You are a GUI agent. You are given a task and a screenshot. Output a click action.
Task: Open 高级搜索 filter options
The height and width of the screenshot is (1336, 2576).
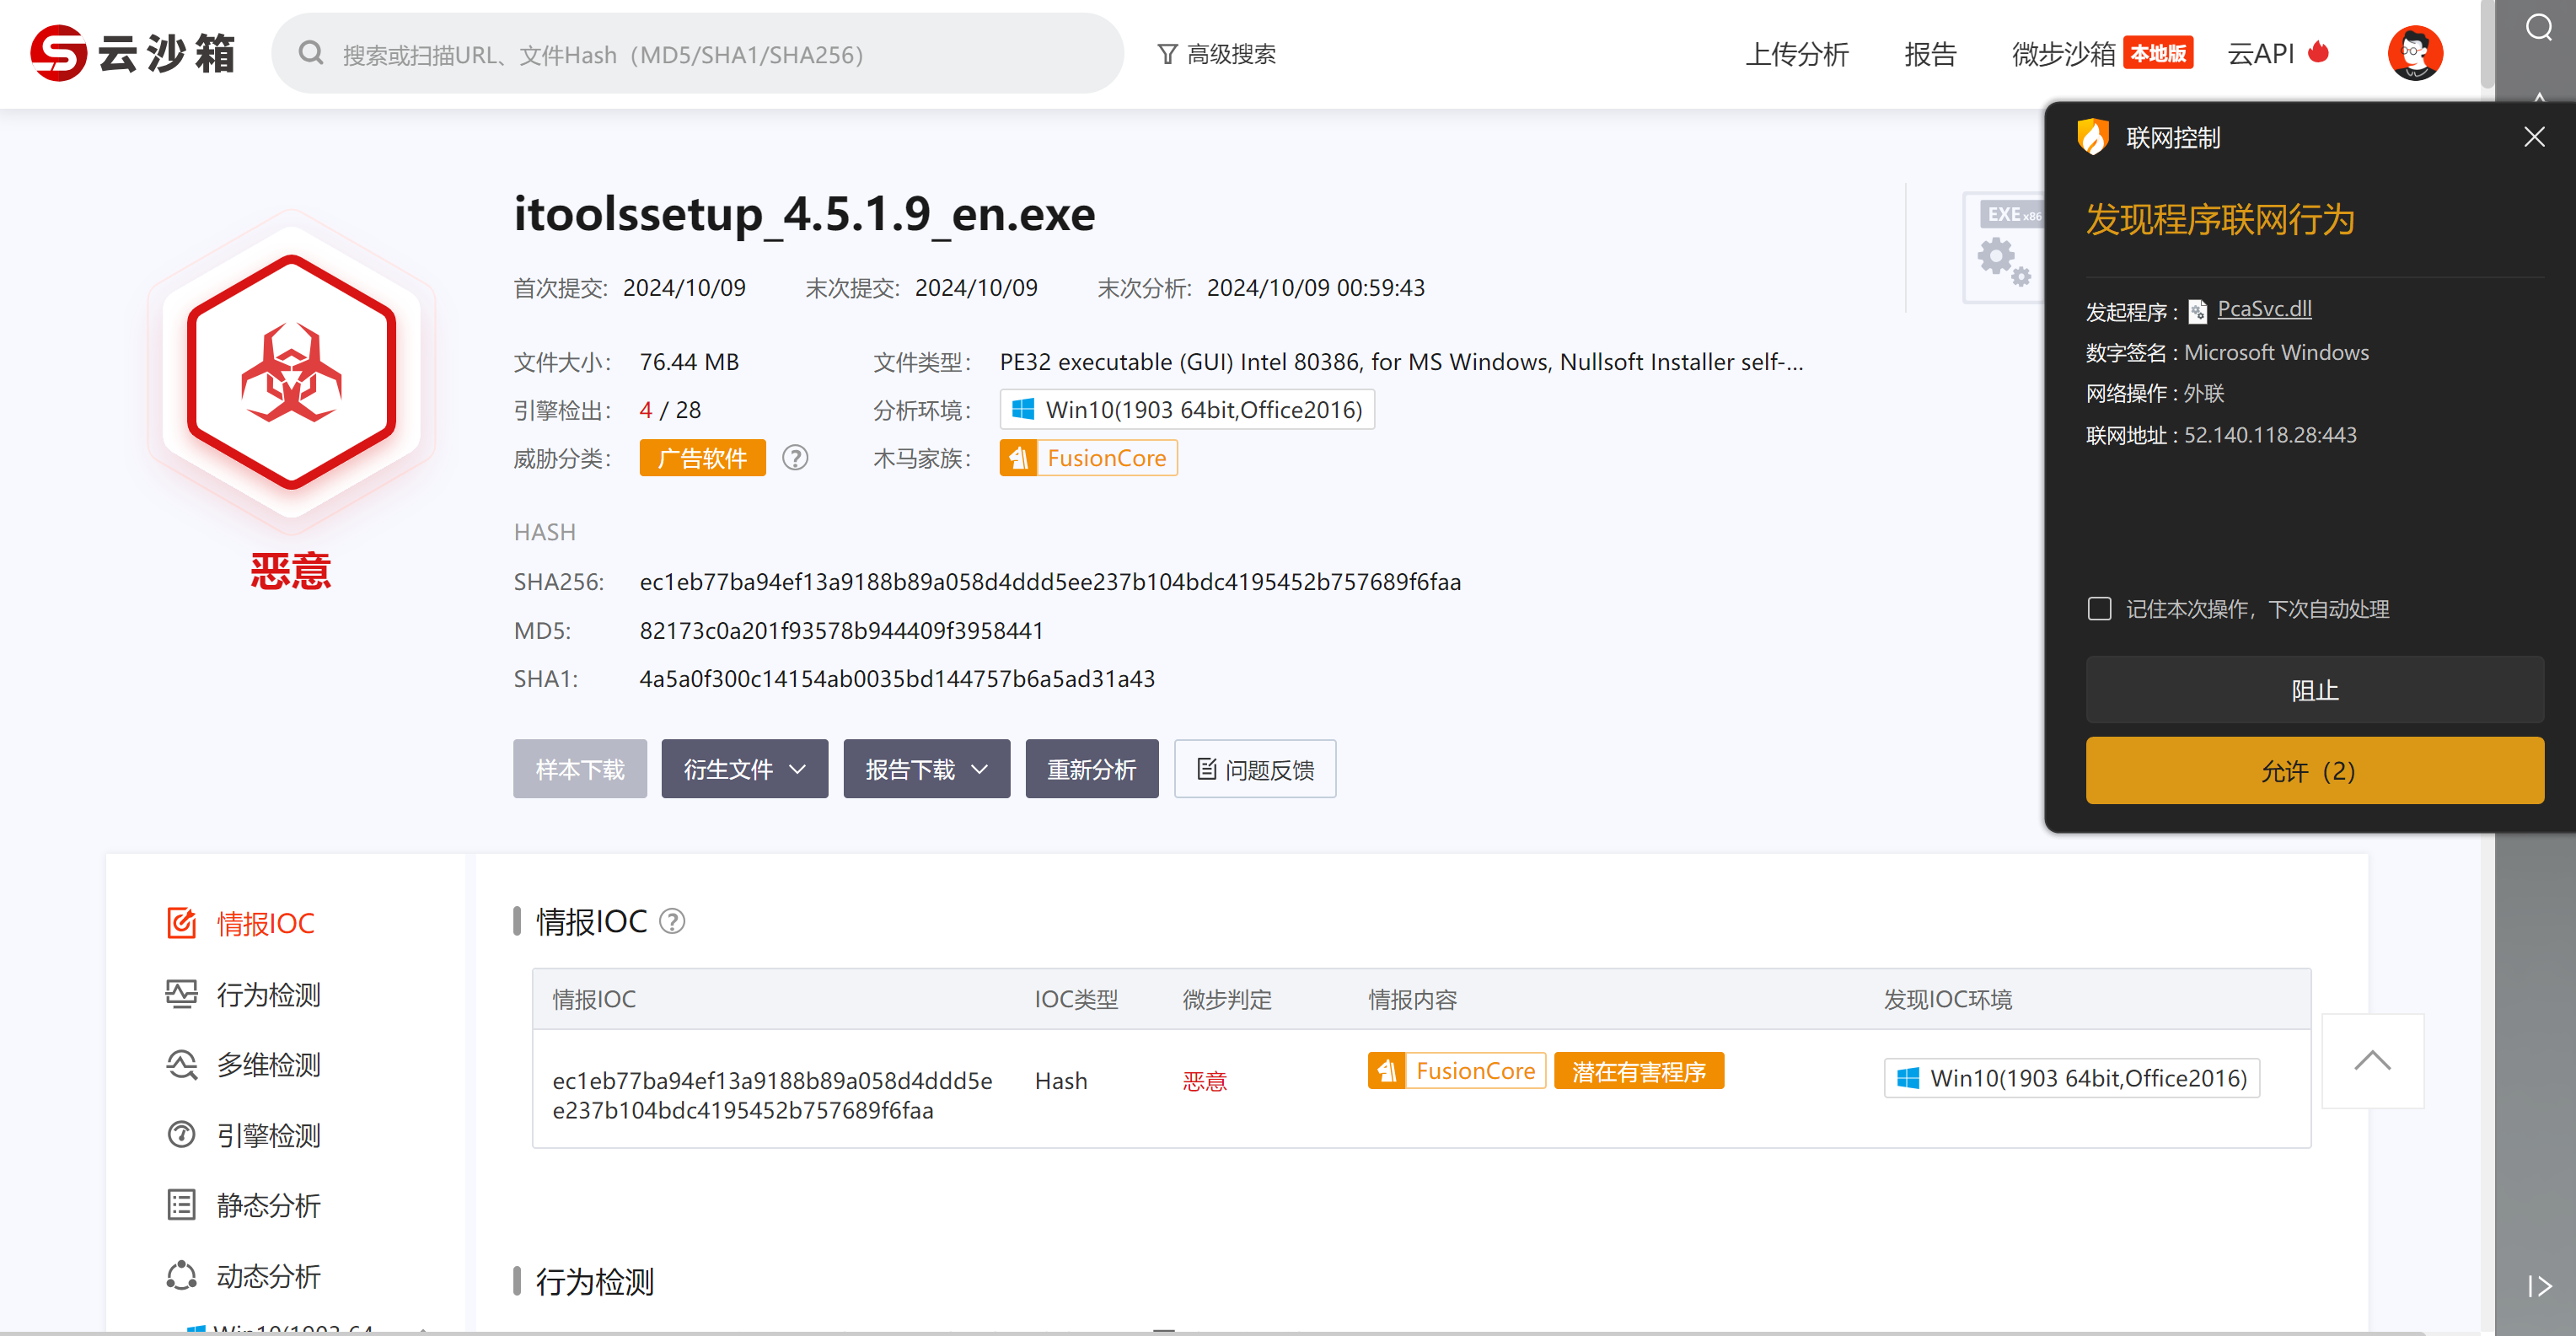tap(1216, 54)
